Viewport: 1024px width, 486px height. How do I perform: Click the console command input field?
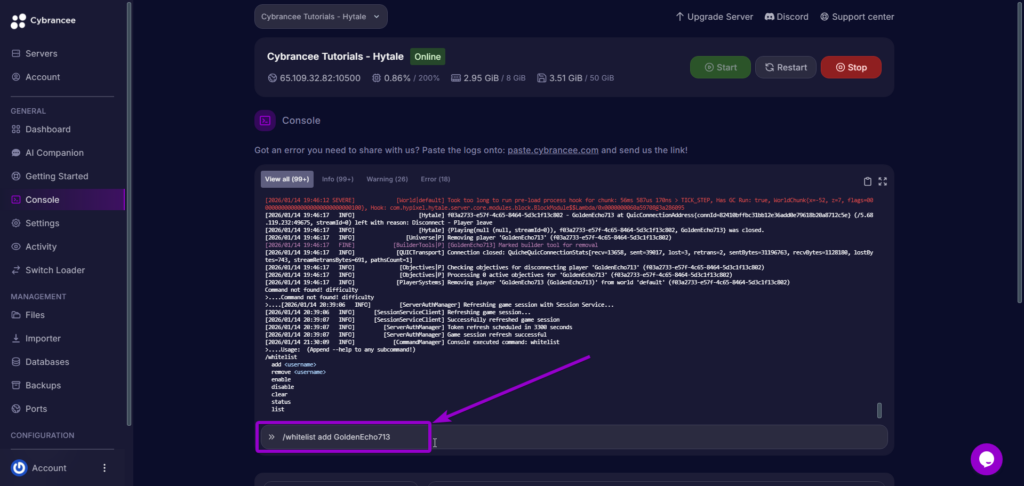pos(650,437)
